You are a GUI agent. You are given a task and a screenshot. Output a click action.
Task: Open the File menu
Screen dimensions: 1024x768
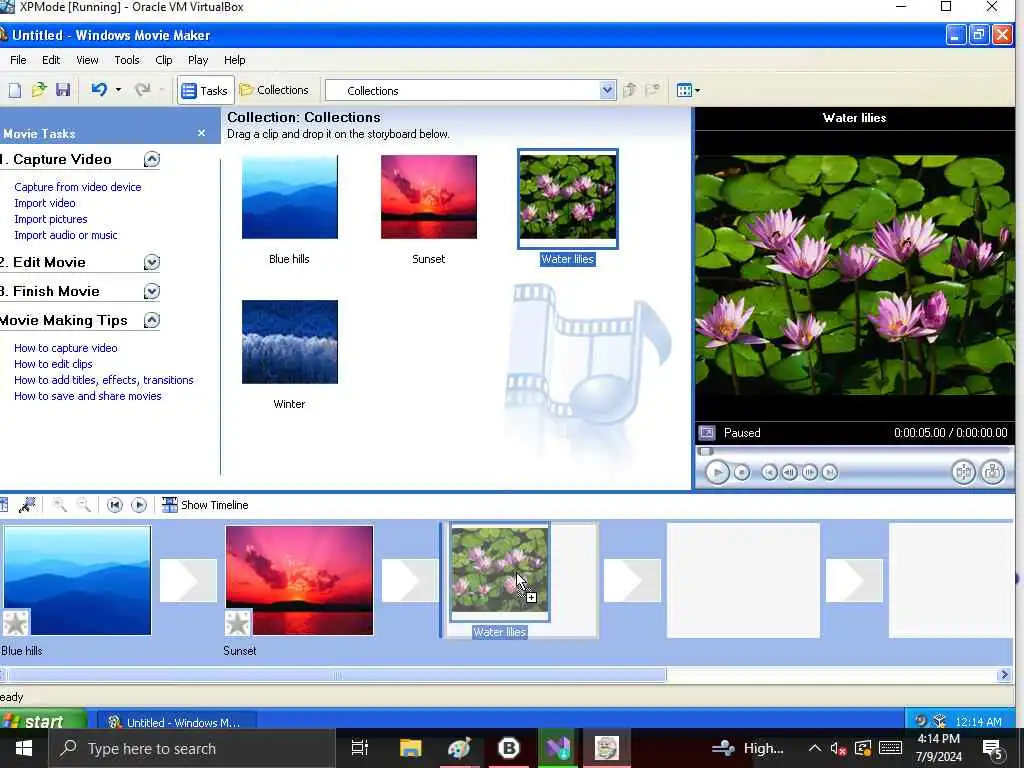point(18,60)
